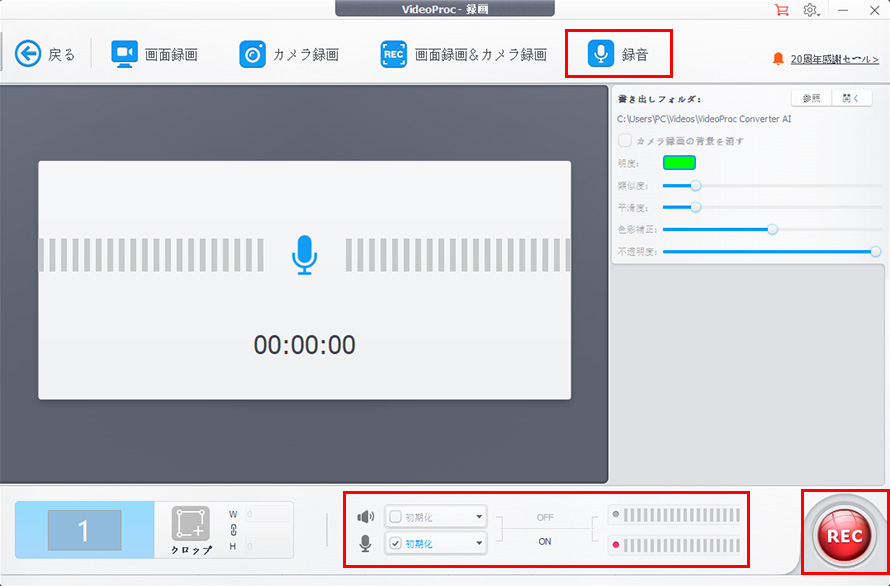This screenshot has width=890, height=586.
Task: Click the back arrow icon (戻る)
Action: pos(28,54)
